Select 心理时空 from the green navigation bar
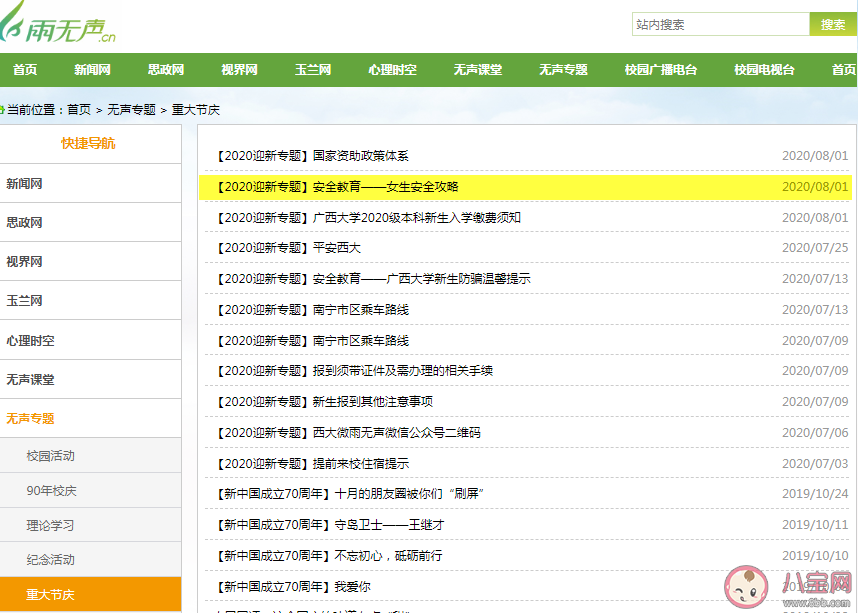This screenshot has width=858, height=613. click(x=392, y=70)
